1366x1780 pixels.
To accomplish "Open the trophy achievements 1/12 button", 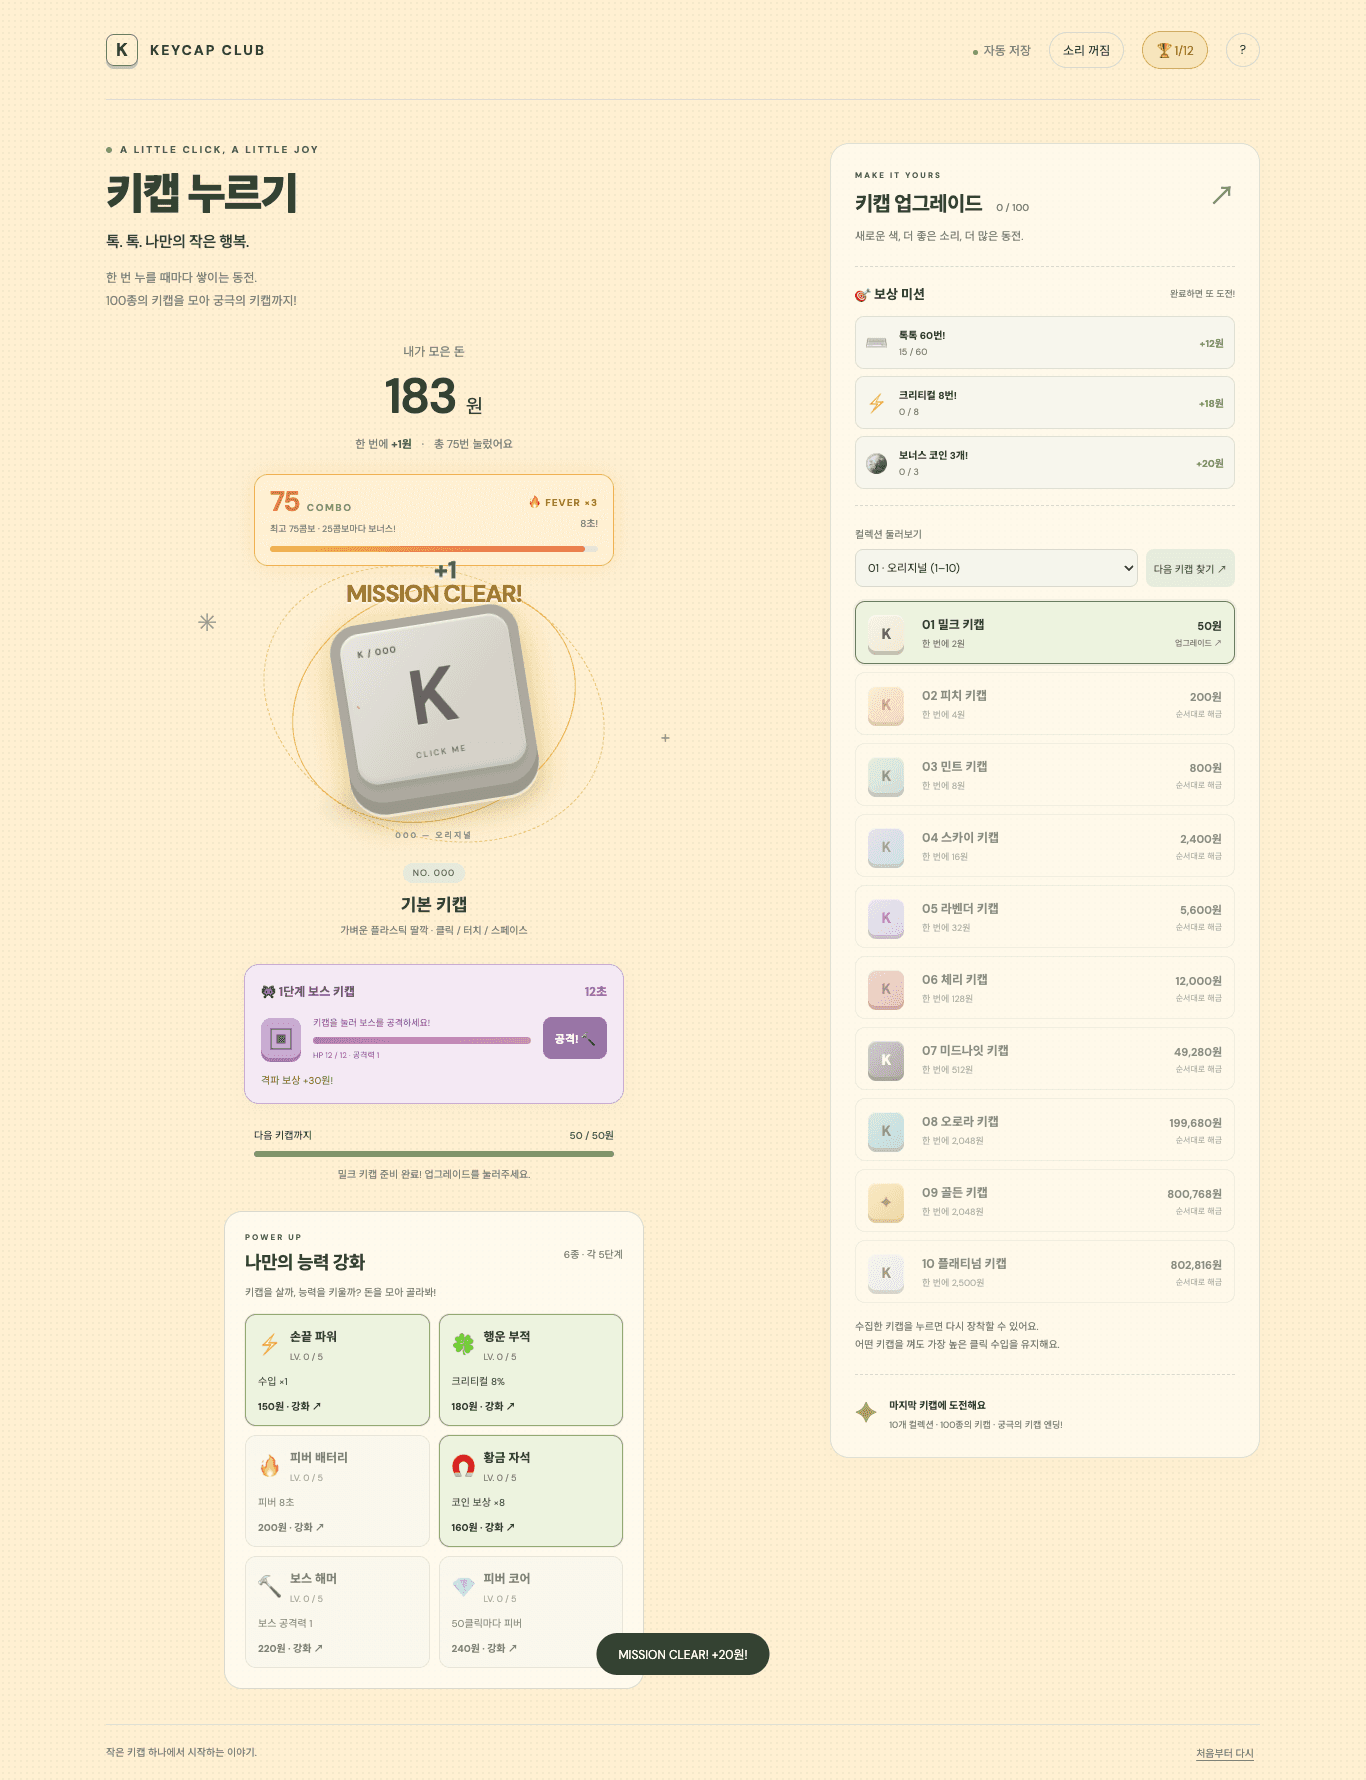I will point(1175,50).
